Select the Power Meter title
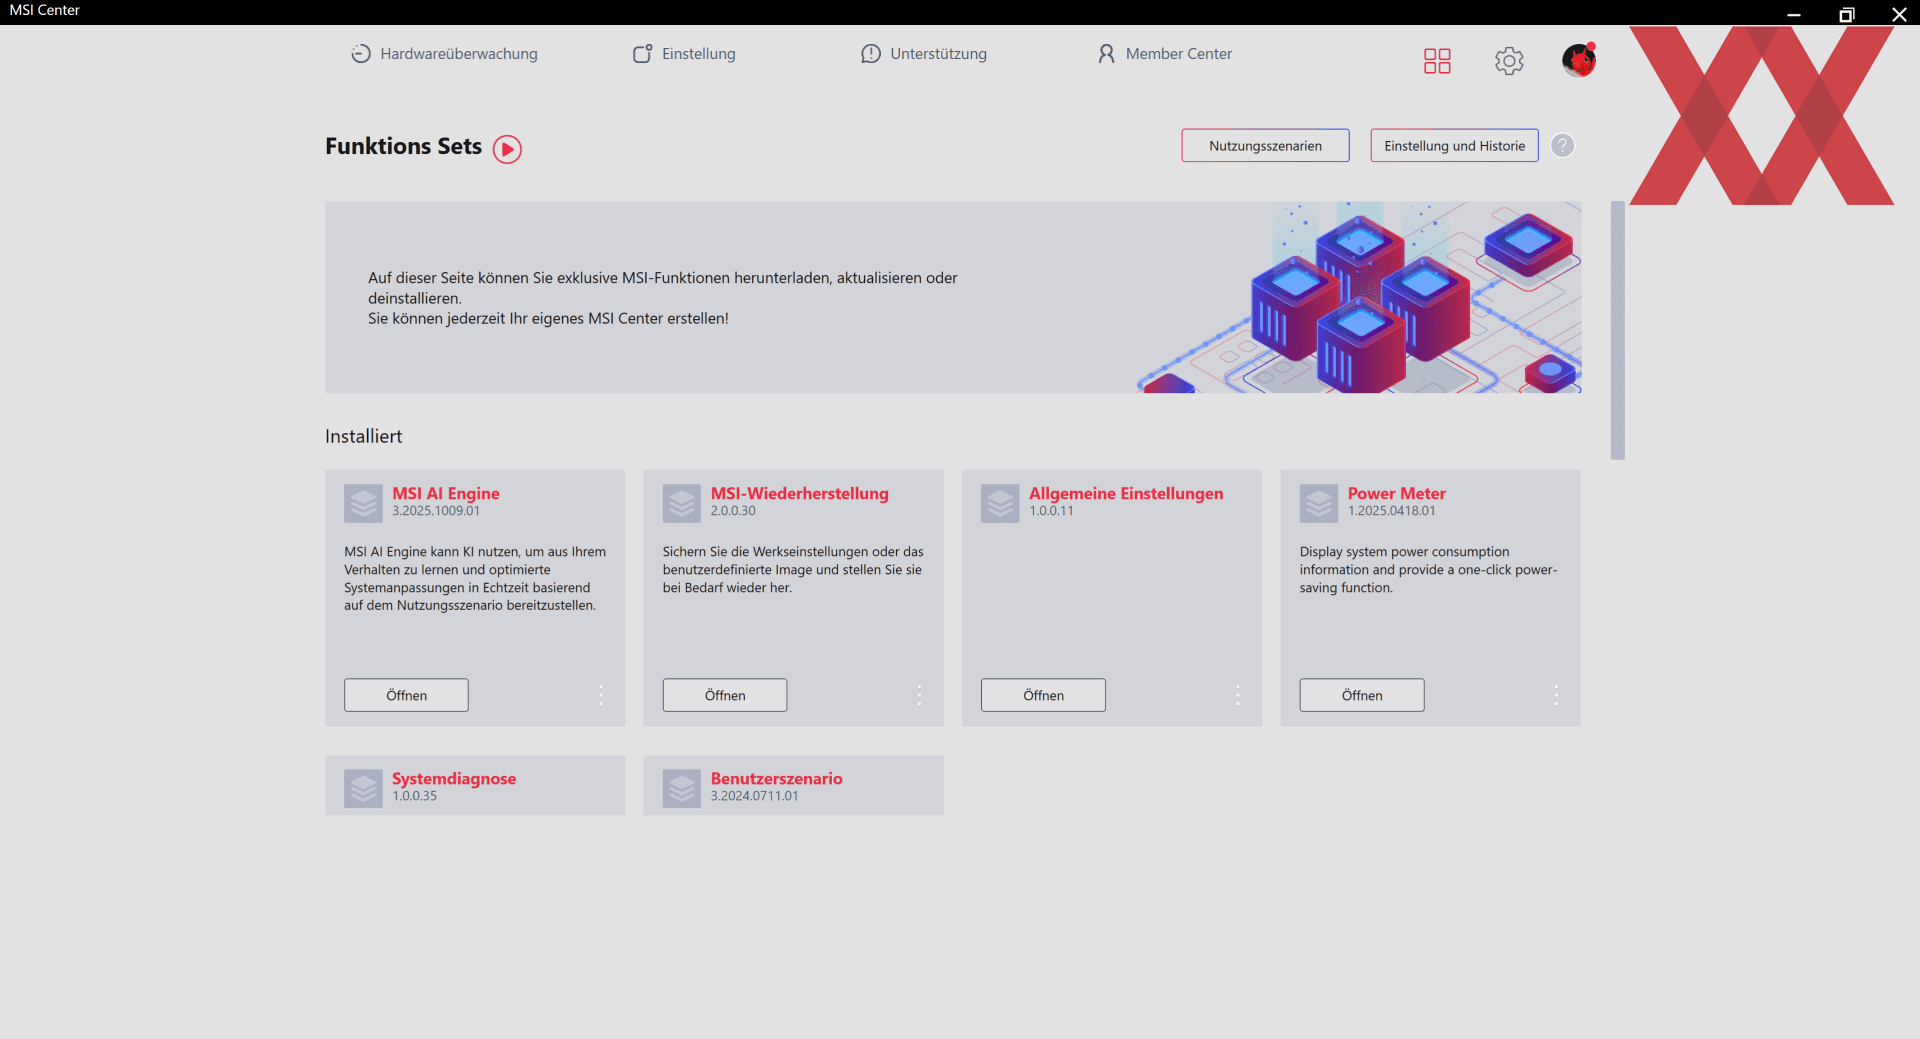 point(1397,493)
